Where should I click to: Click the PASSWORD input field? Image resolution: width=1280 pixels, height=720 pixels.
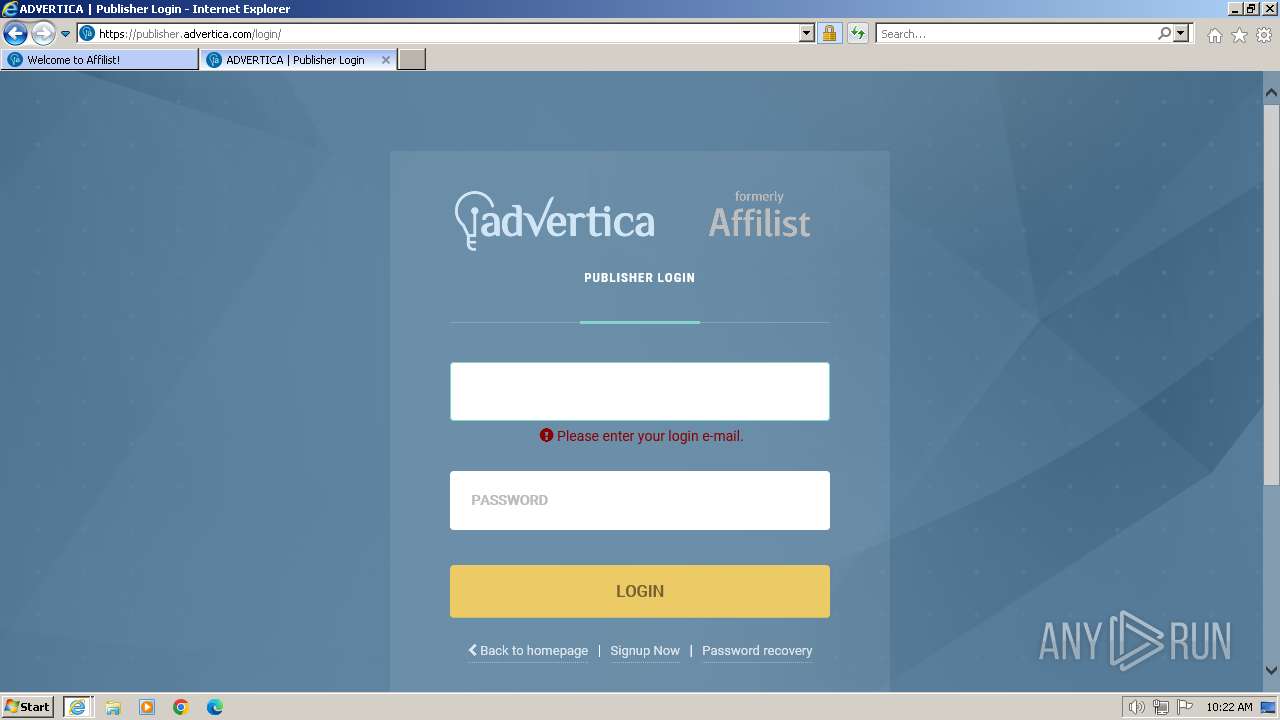pyautogui.click(x=640, y=500)
